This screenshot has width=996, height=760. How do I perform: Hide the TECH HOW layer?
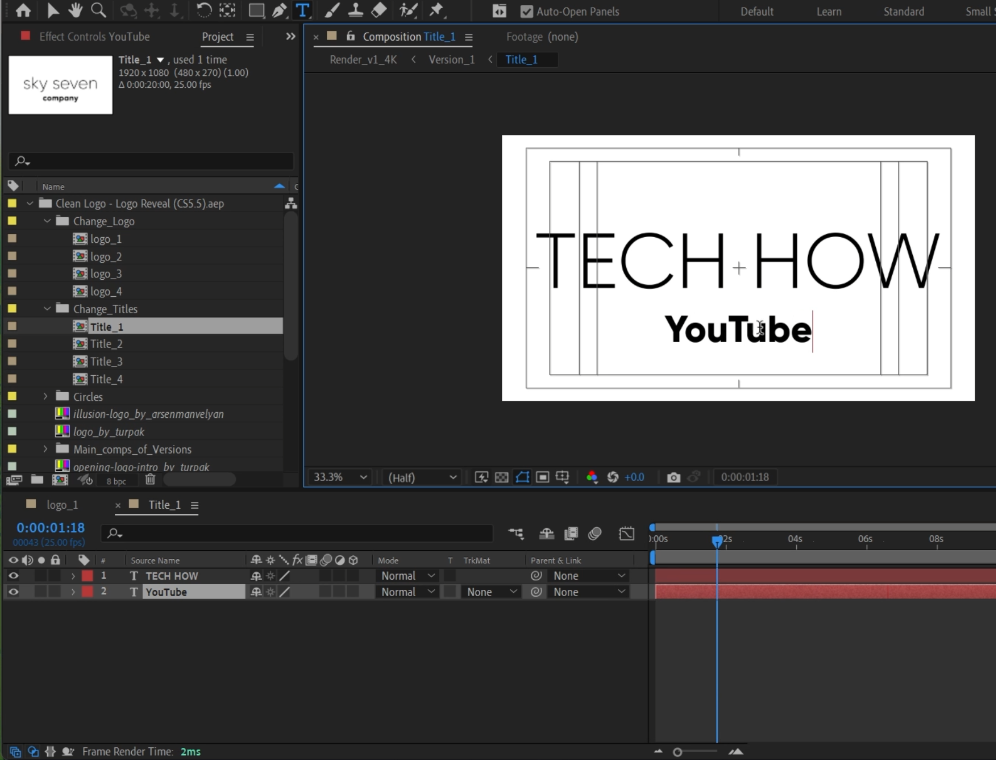pos(13,576)
